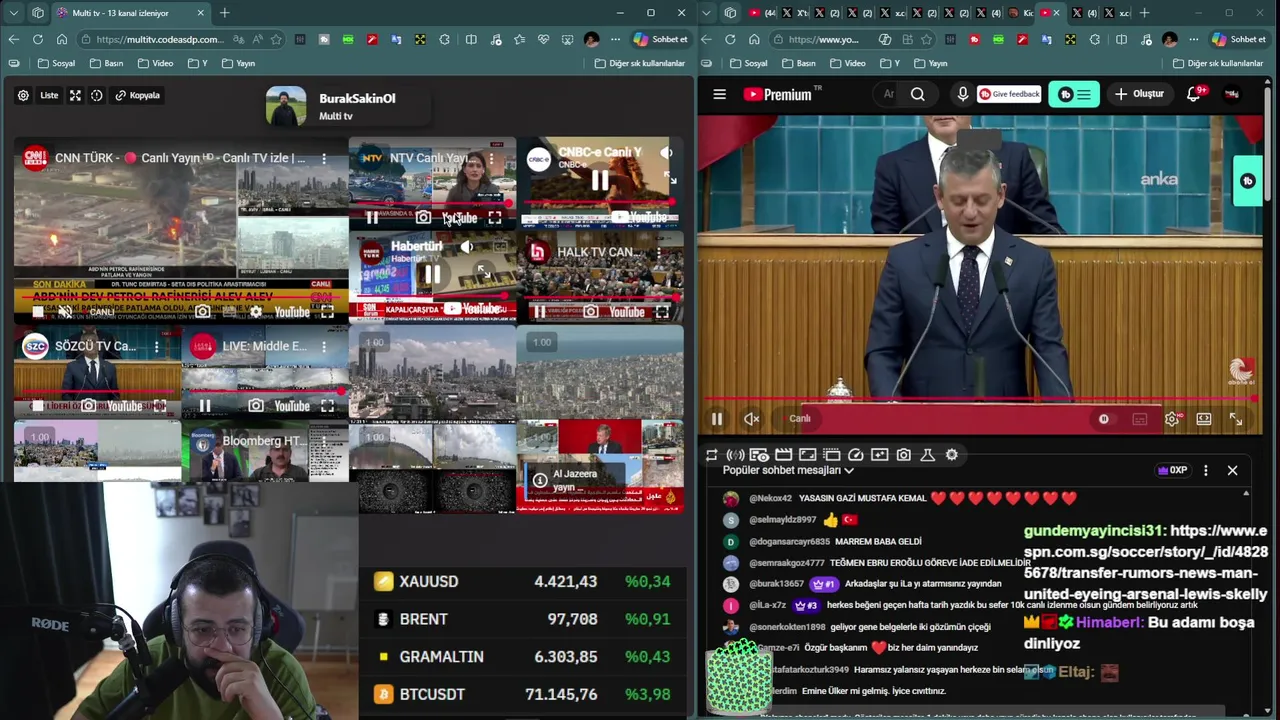Click the circular timer icon beside Kopyala
1280x720 pixels.
pyautogui.click(x=97, y=95)
